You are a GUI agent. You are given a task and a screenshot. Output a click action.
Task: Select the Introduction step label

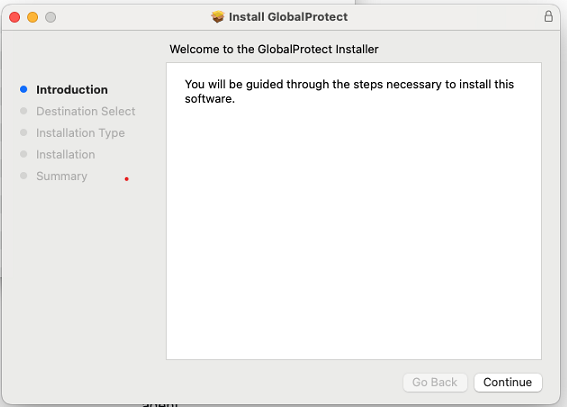(x=72, y=90)
